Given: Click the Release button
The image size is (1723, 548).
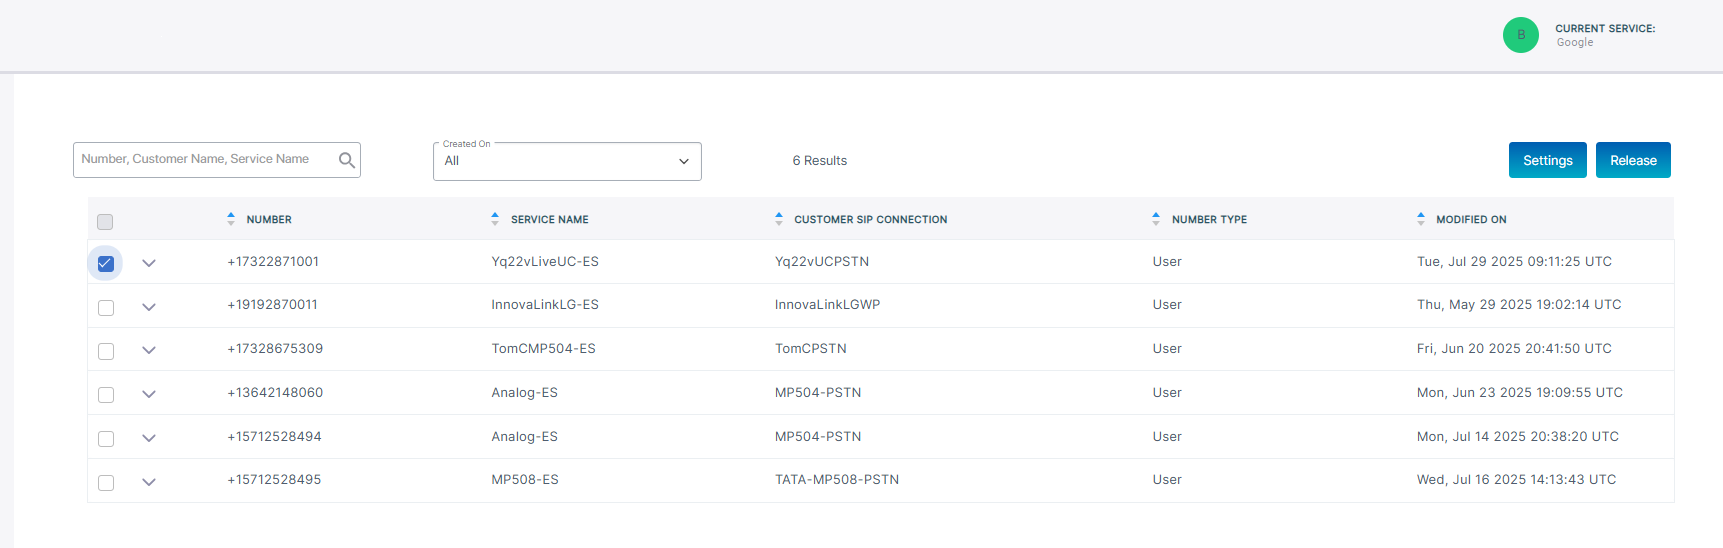Looking at the screenshot, I should 1633,160.
